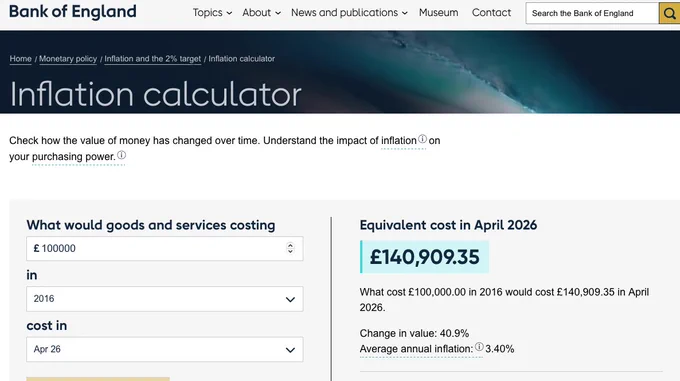Click the Search the Bank of England box
The width and height of the screenshot is (680, 381).
pyautogui.click(x=592, y=13)
